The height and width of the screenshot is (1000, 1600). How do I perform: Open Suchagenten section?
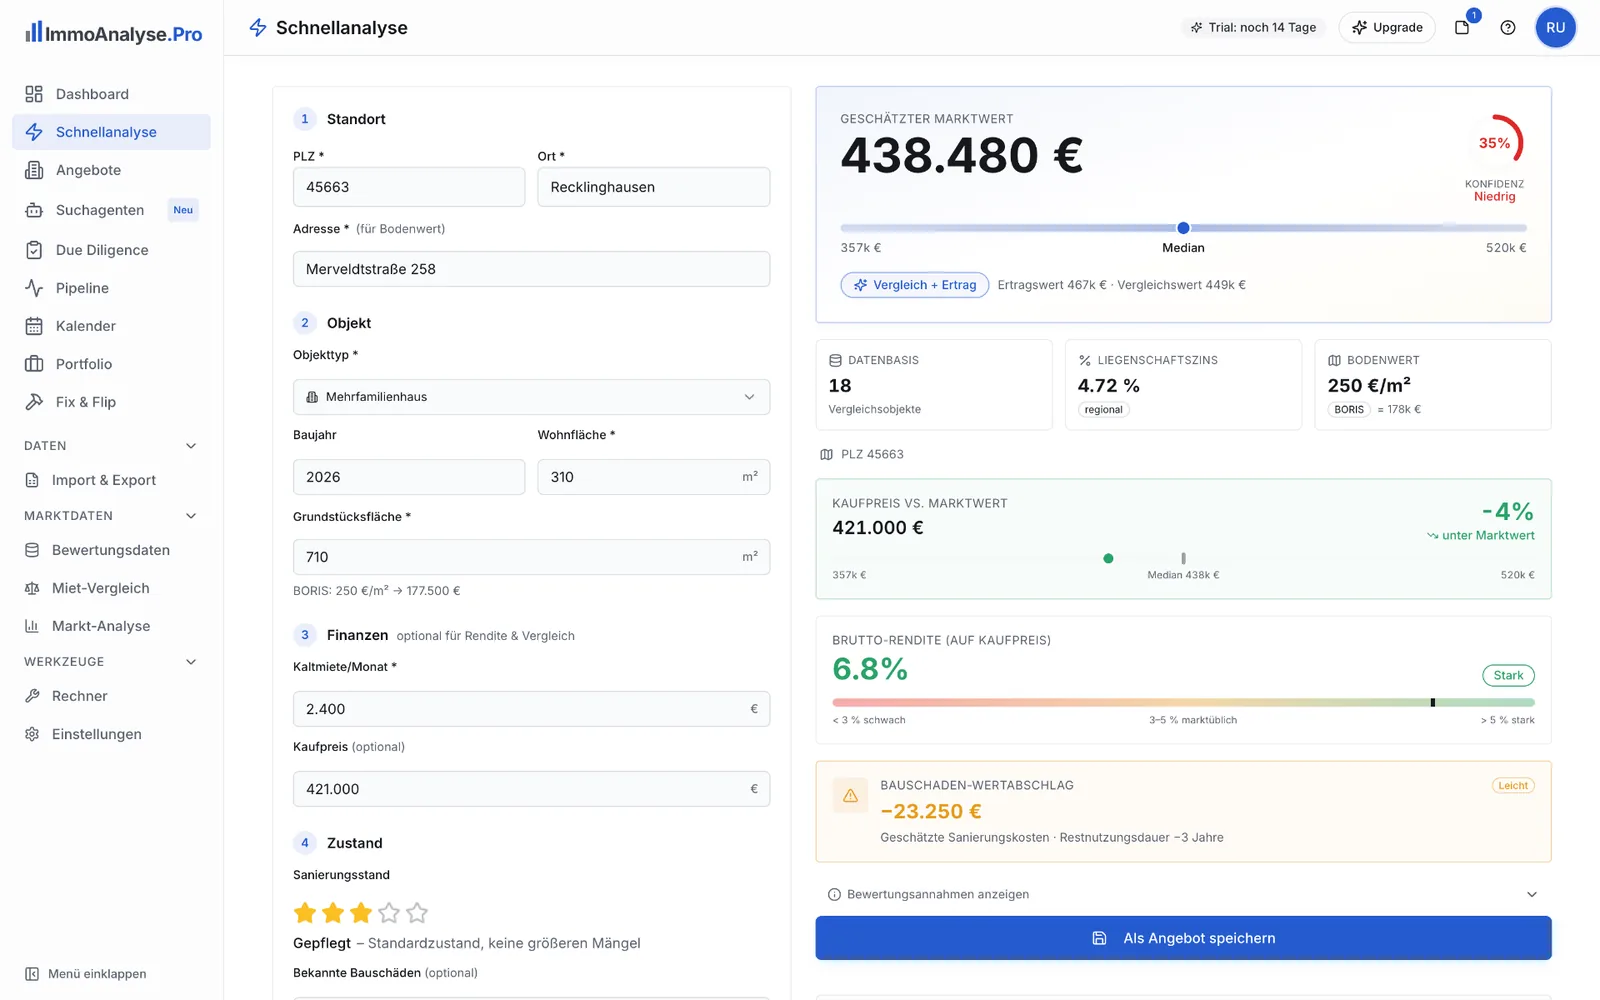(111, 210)
